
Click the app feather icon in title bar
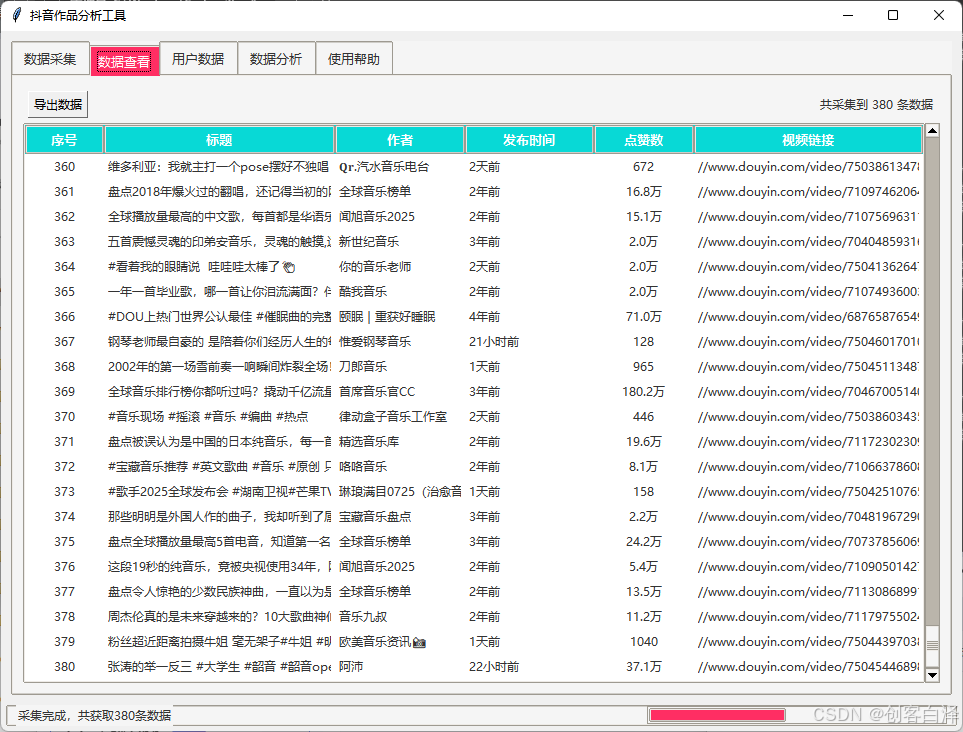tap(17, 15)
